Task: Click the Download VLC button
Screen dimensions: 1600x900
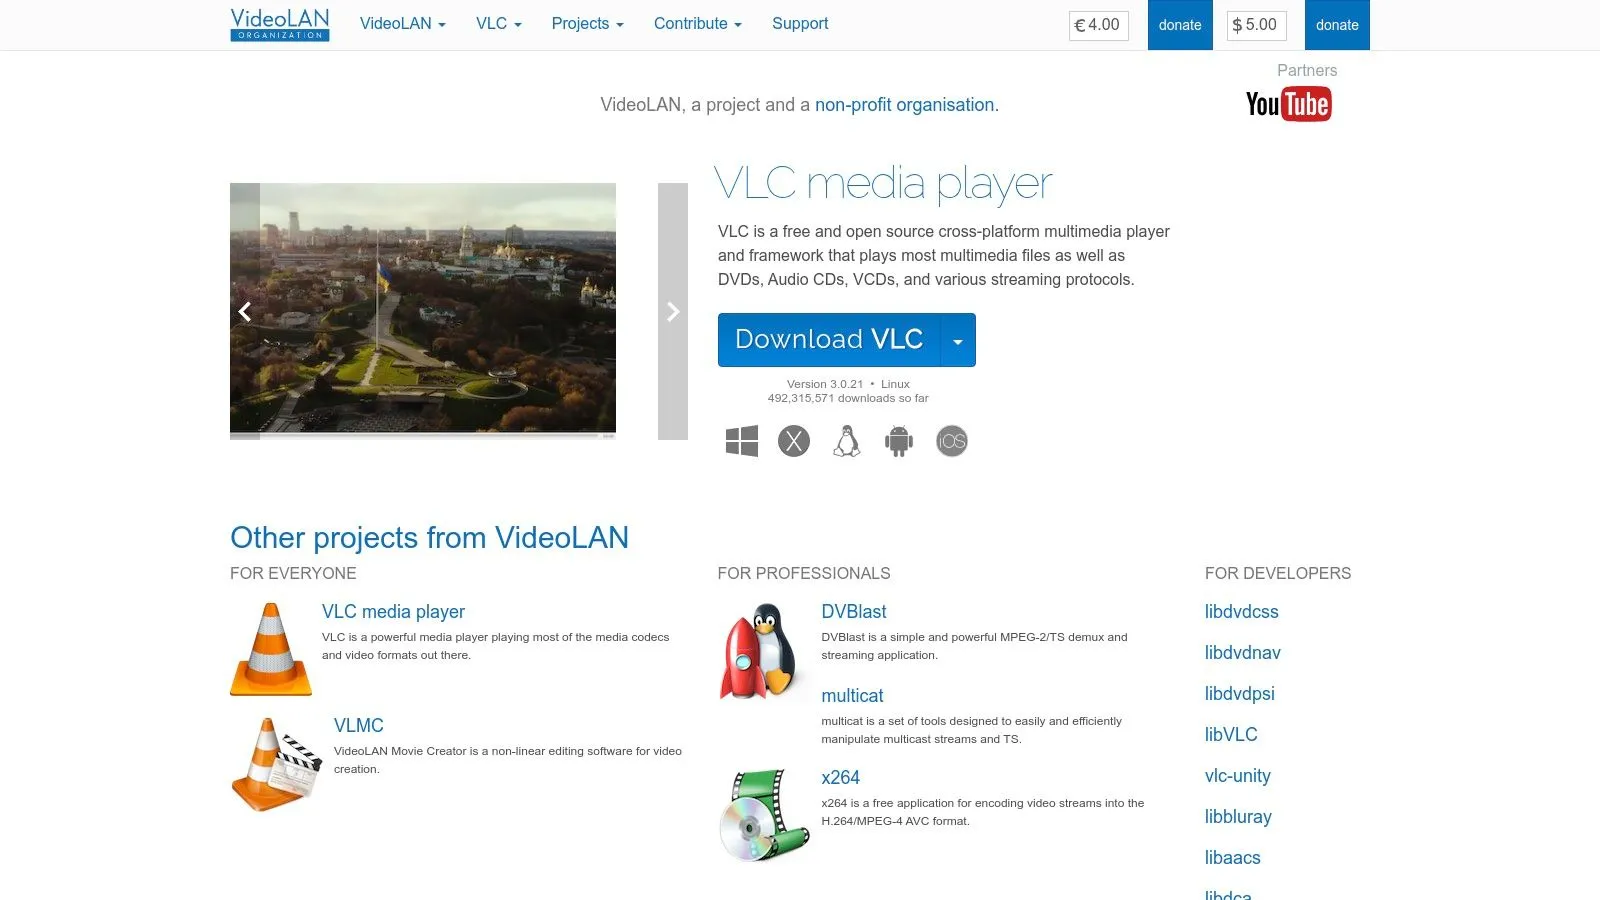Action: coord(828,340)
